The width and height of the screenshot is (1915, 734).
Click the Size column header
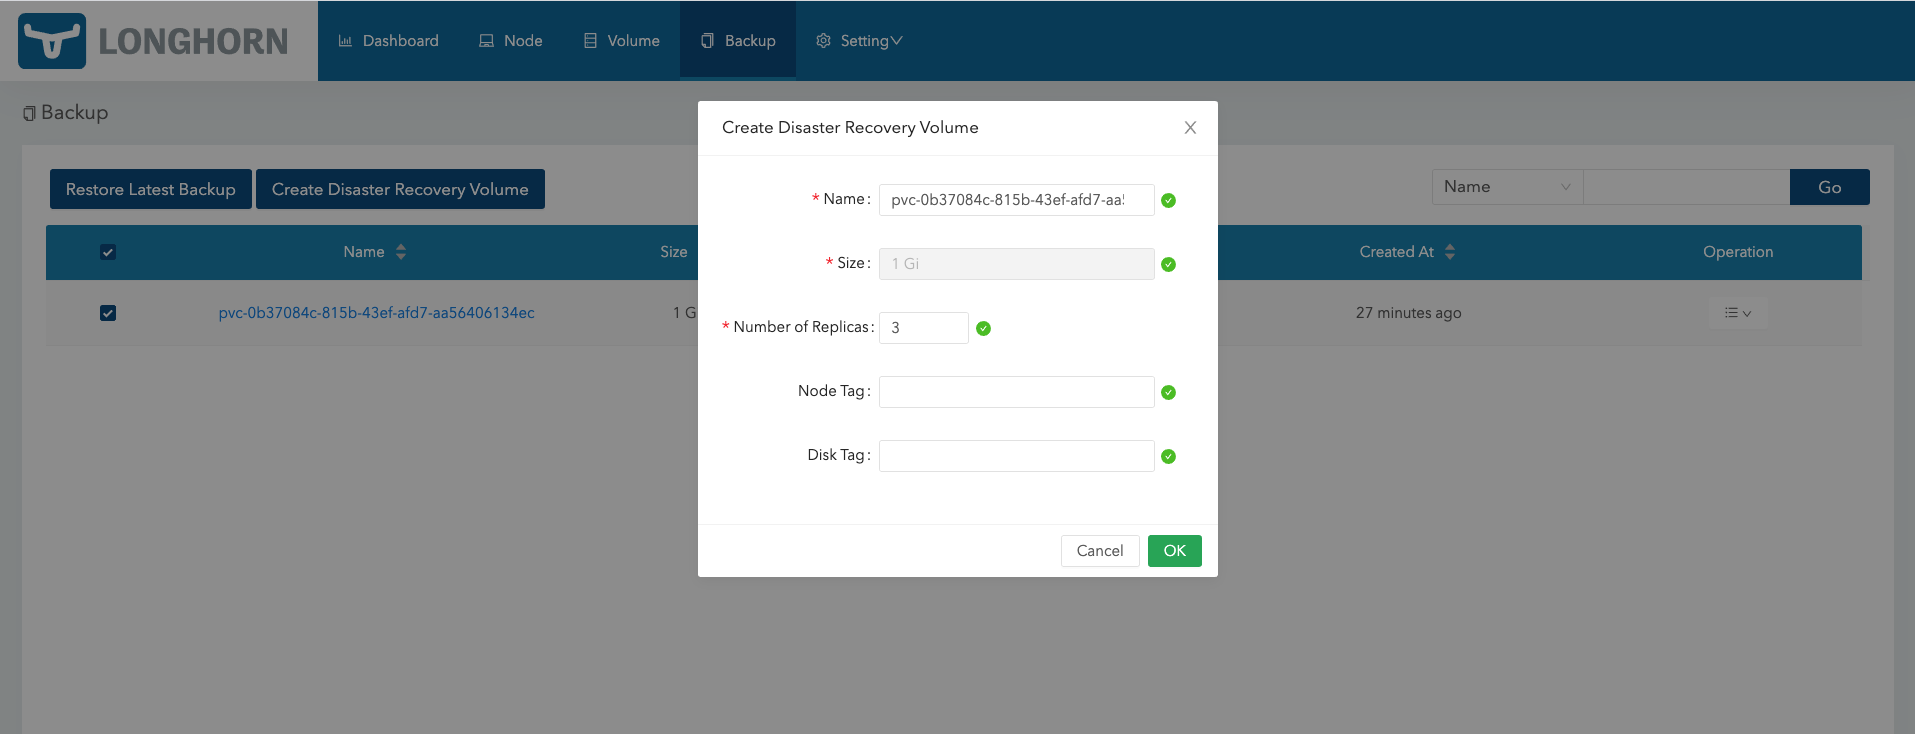tap(674, 252)
